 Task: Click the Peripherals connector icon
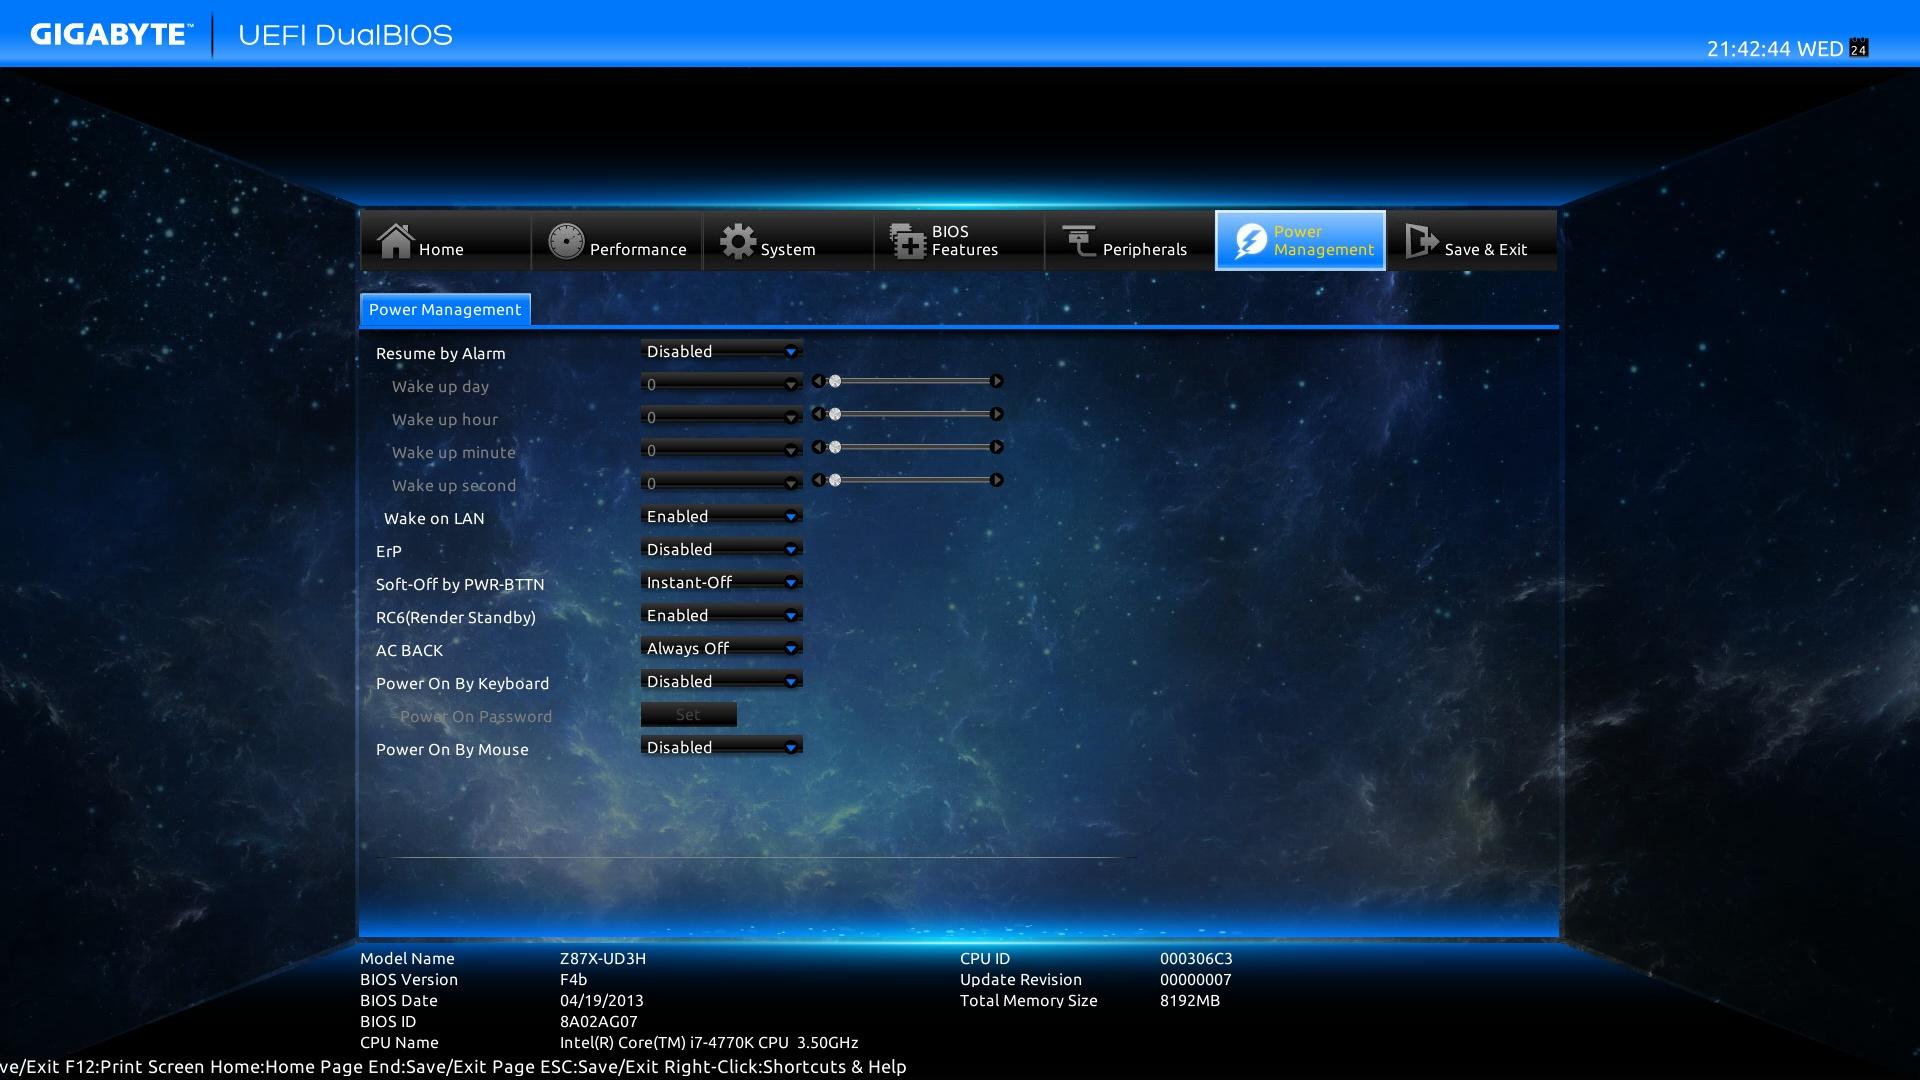point(1079,241)
